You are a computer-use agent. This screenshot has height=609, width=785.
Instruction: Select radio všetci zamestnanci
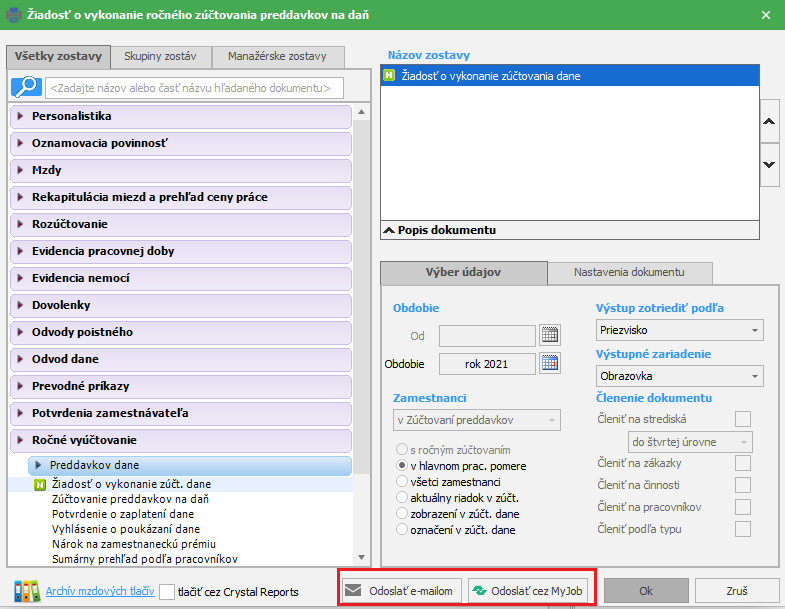pos(402,481)
